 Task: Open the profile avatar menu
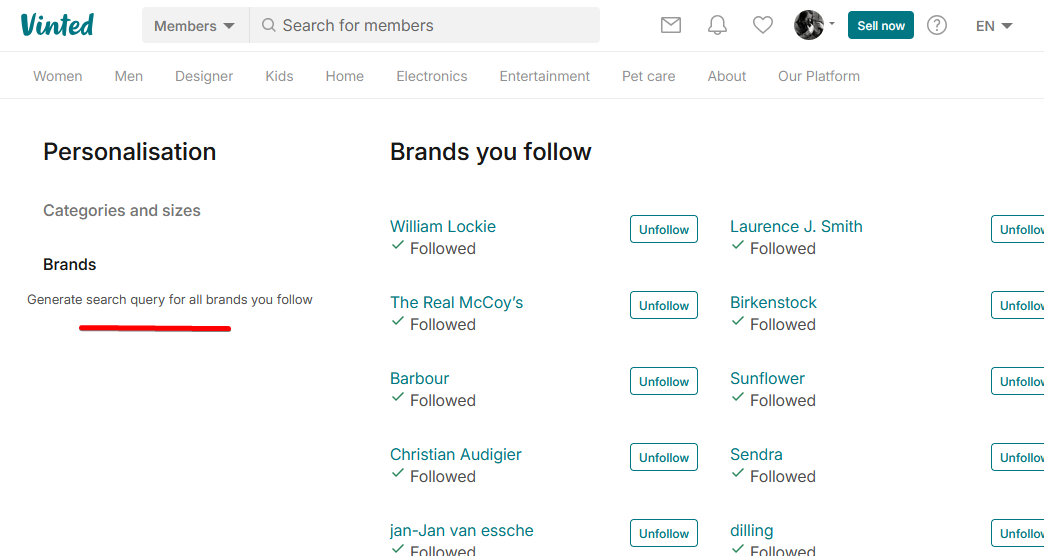810,25
